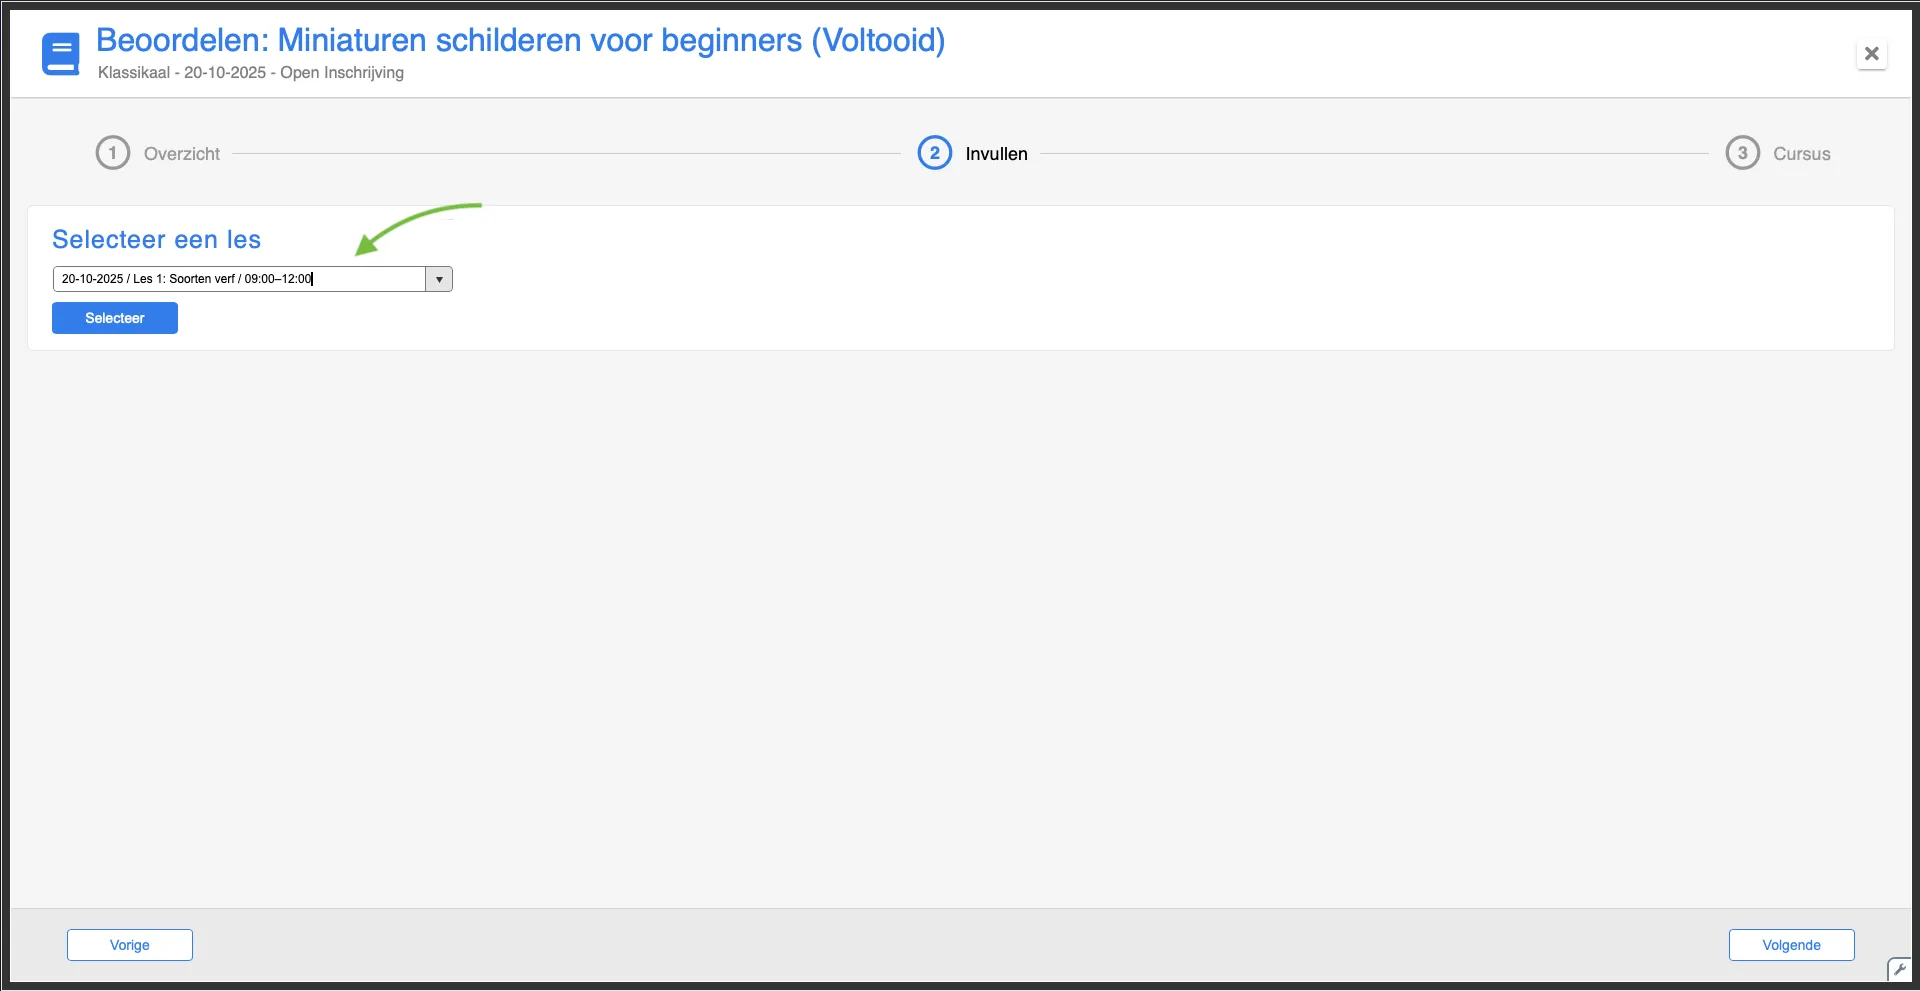
Task: Click the Beoordelen: Miniaturen schilderen title
Action: [520, 41]
